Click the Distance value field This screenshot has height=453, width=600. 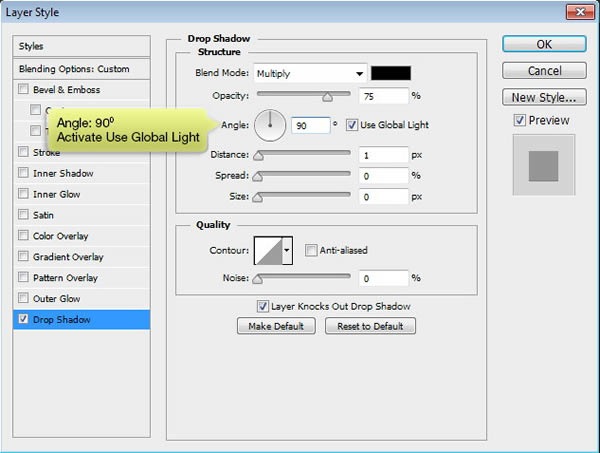coord(383,155)
